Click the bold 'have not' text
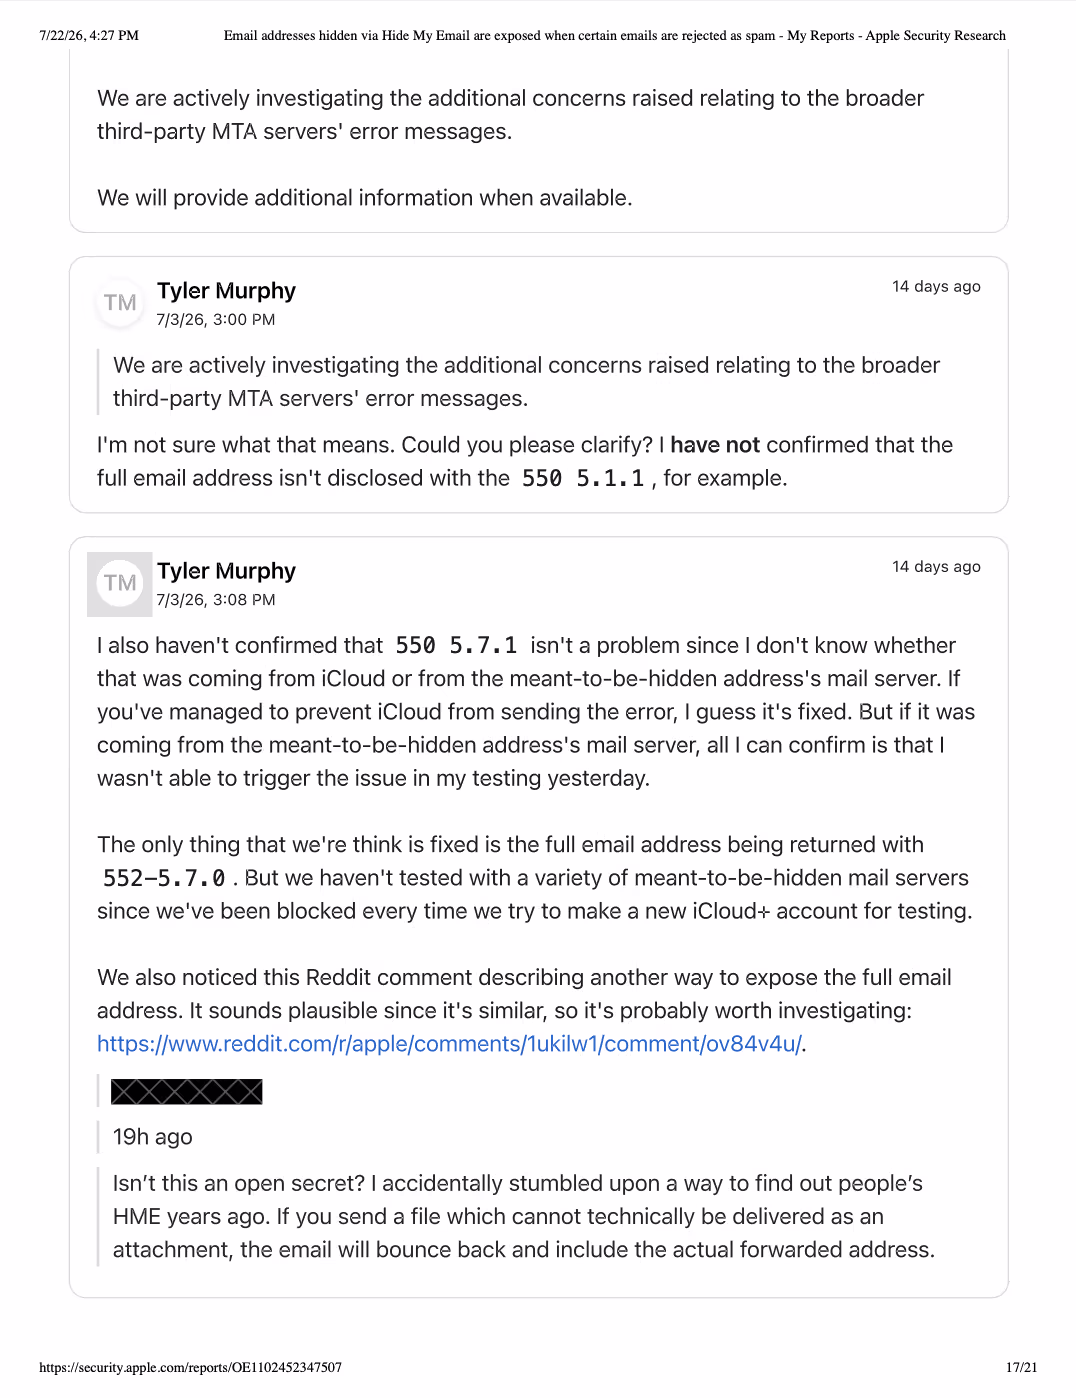The width and height of the screenshot is (1076, 1398). [715, 445]
